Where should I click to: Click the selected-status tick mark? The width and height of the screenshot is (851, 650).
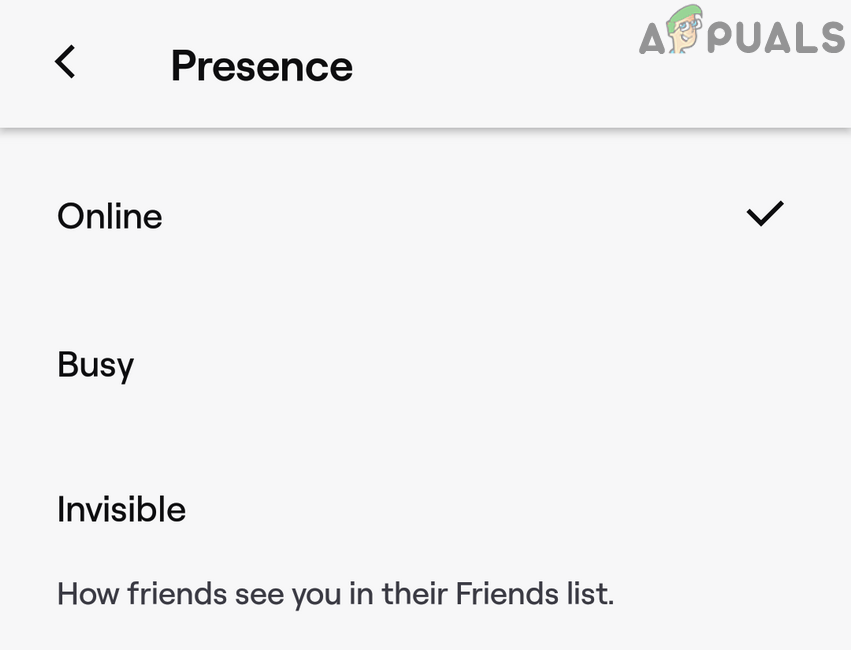click(765, 213)
